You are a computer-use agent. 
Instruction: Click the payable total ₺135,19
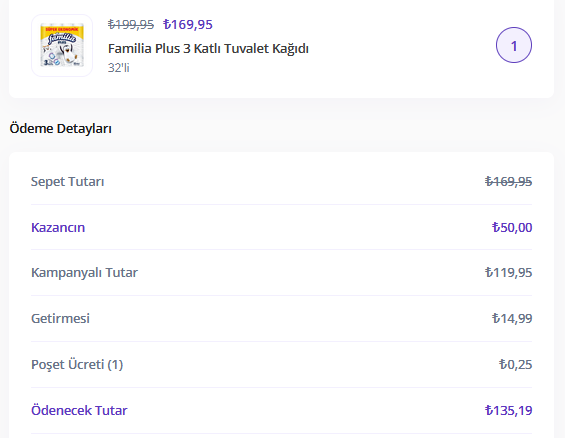(508, 411)
